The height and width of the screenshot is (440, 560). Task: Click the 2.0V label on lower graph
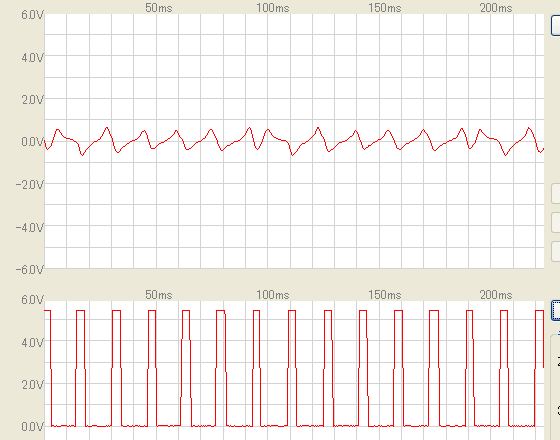click(32, 385)
